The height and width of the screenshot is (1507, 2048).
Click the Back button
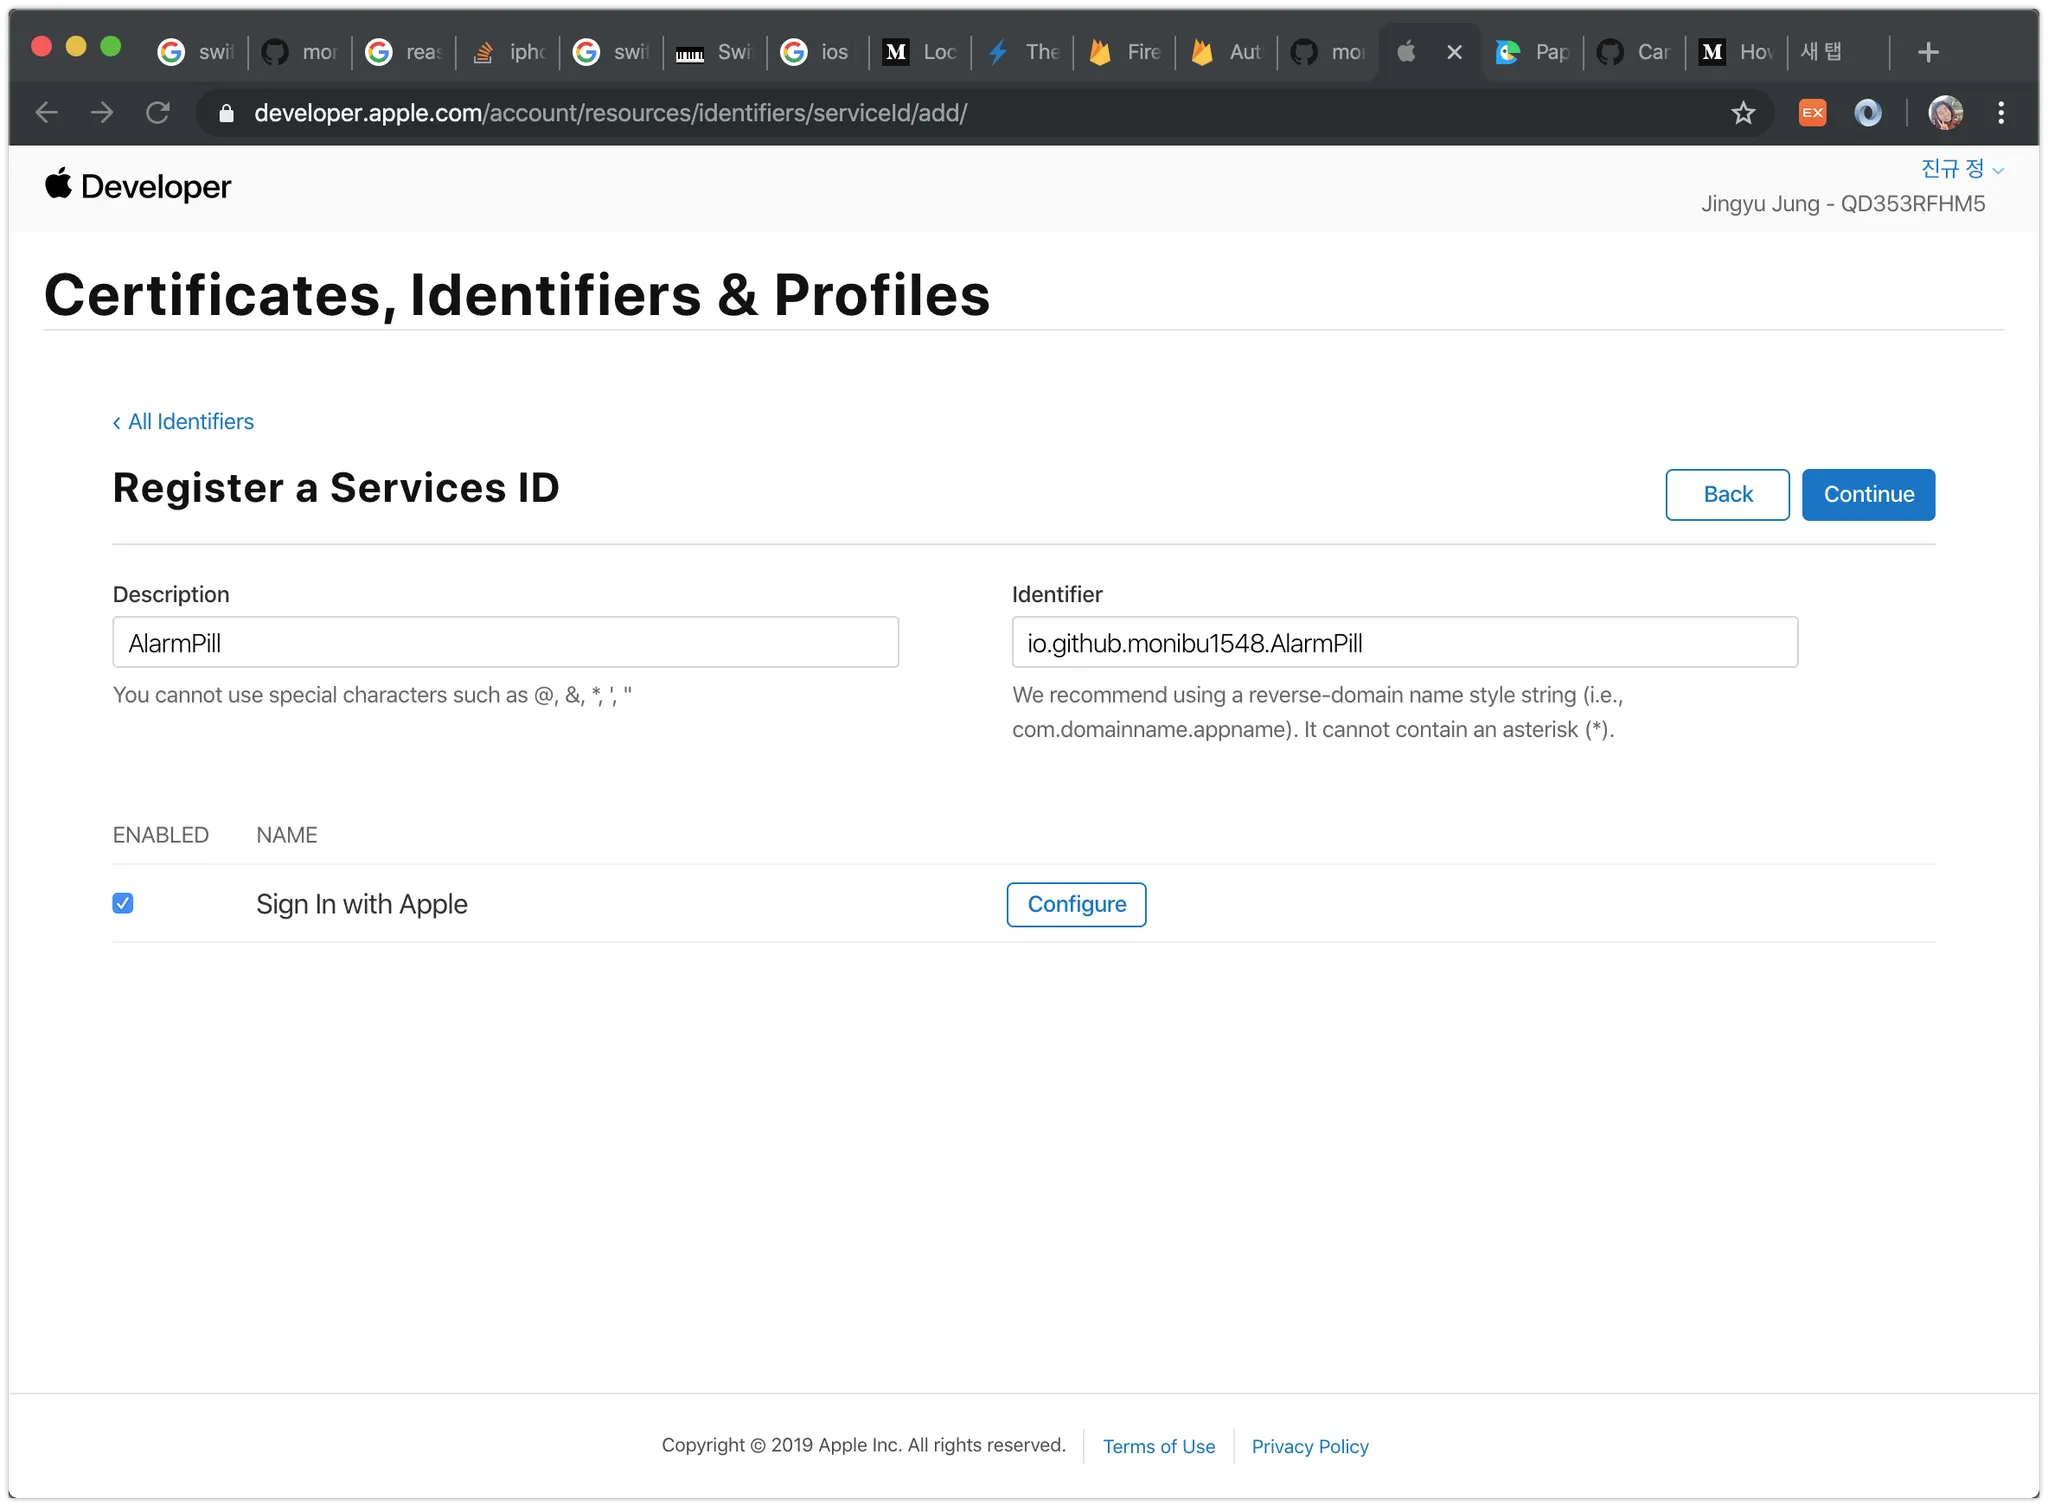(x=1727, y=494)
